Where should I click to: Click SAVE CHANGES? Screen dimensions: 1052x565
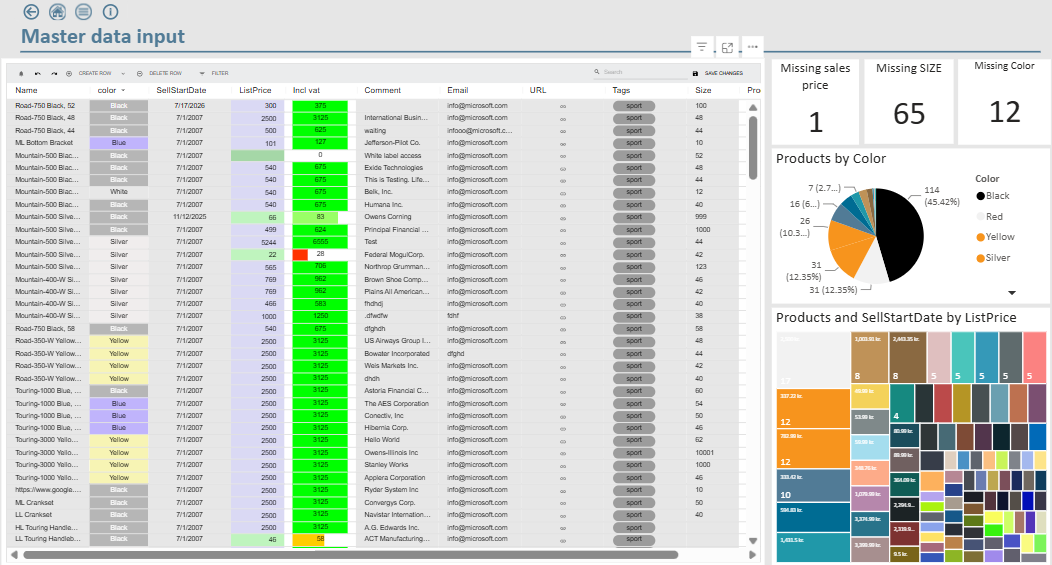click(723, 73)
